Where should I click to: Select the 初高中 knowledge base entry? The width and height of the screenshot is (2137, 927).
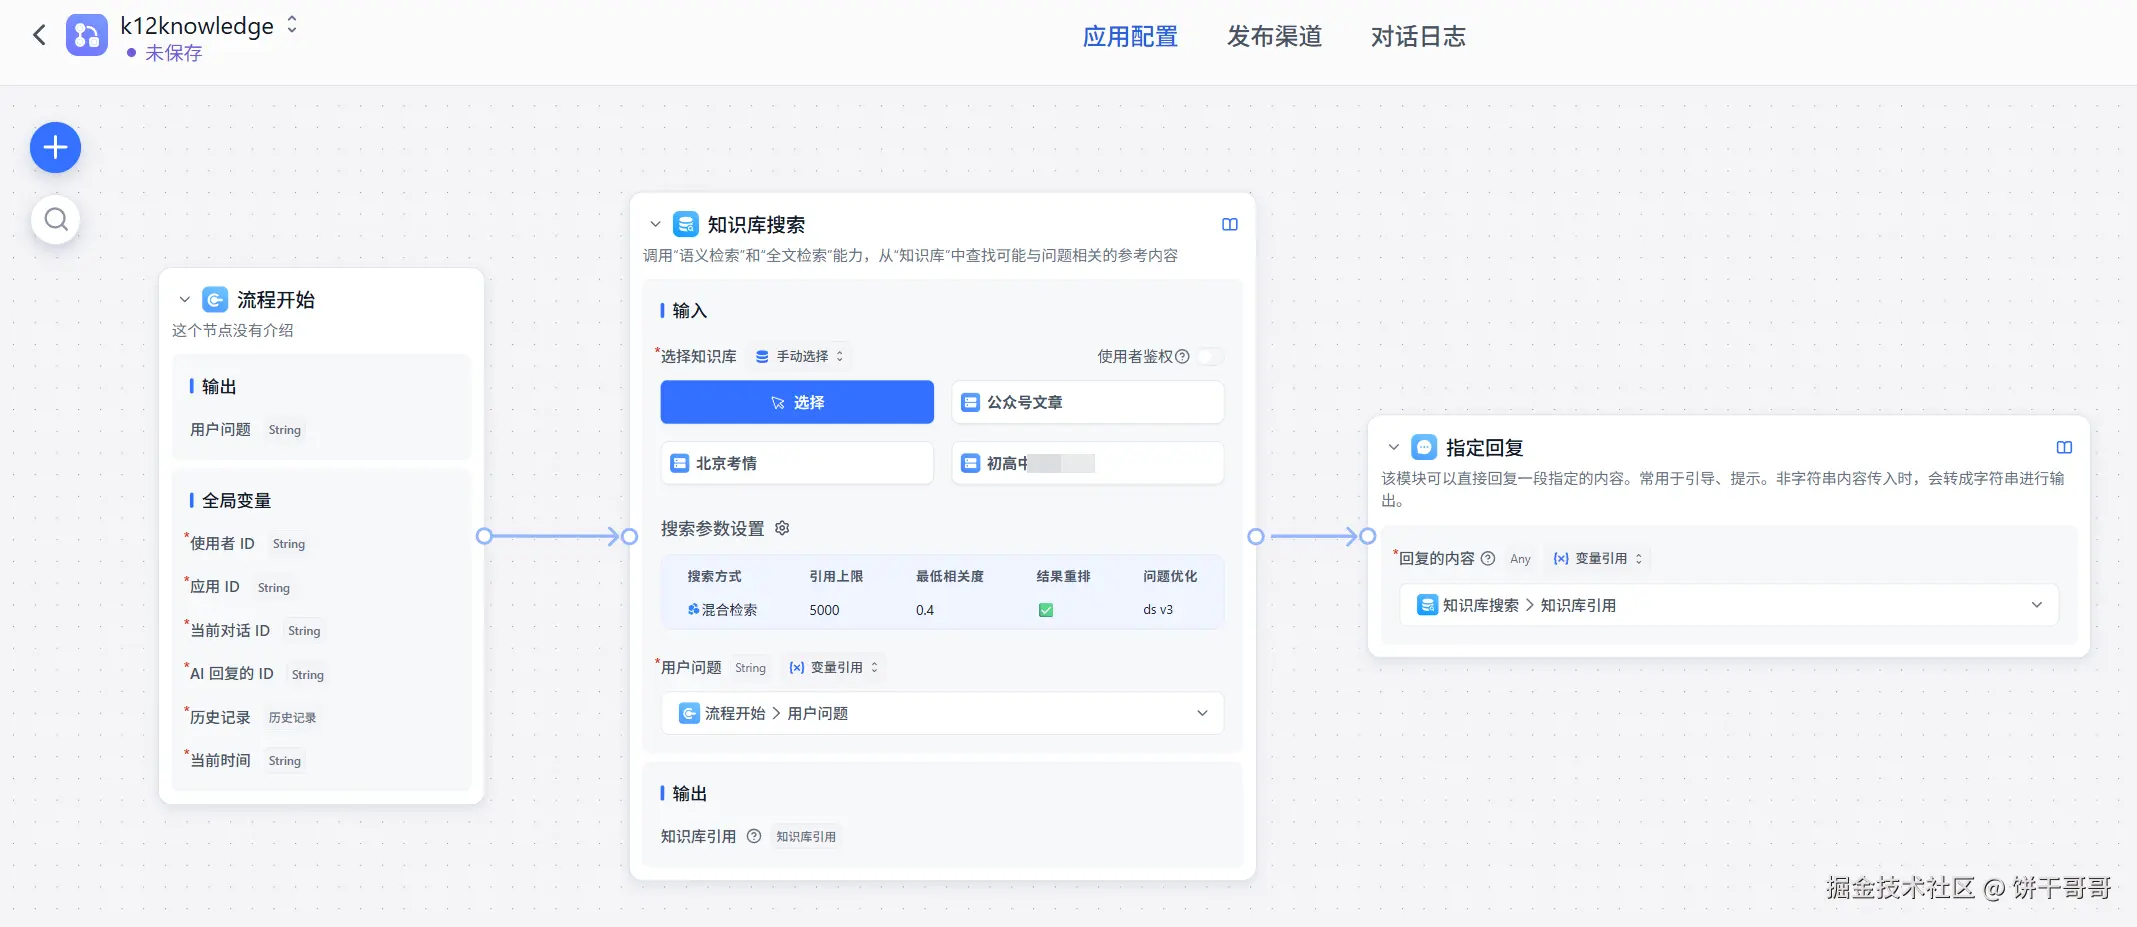click(1088, 463)
